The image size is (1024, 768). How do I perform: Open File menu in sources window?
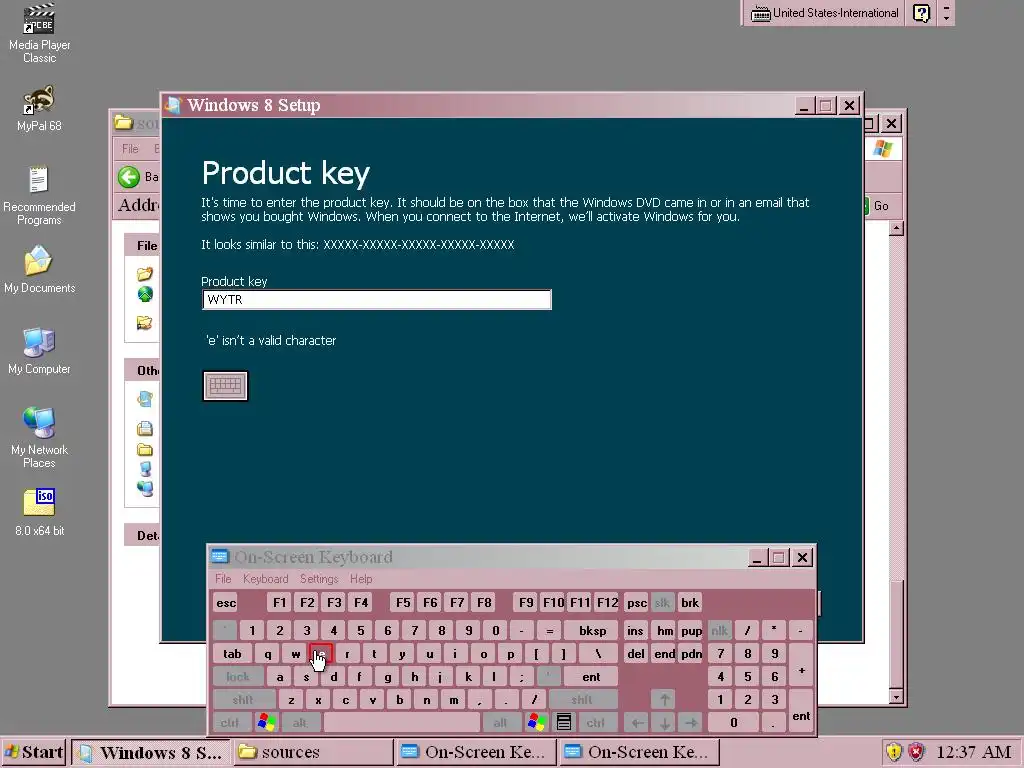pyautogui.click(x=130, y=149)
